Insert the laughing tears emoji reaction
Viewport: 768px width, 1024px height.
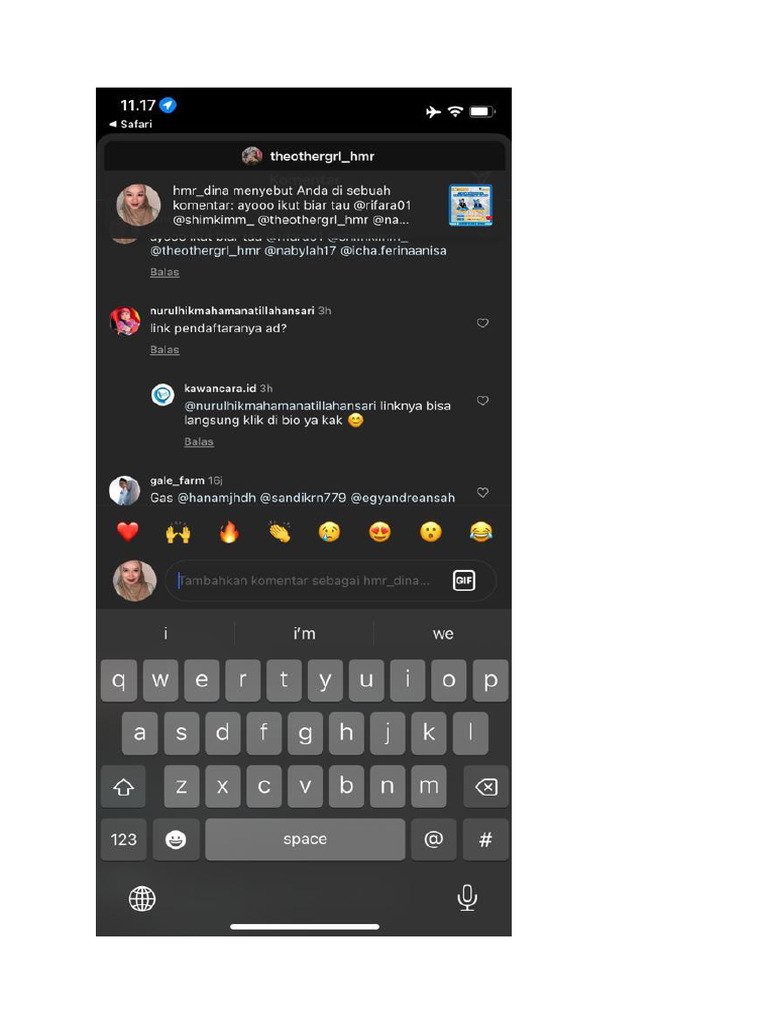click(481, 532)
